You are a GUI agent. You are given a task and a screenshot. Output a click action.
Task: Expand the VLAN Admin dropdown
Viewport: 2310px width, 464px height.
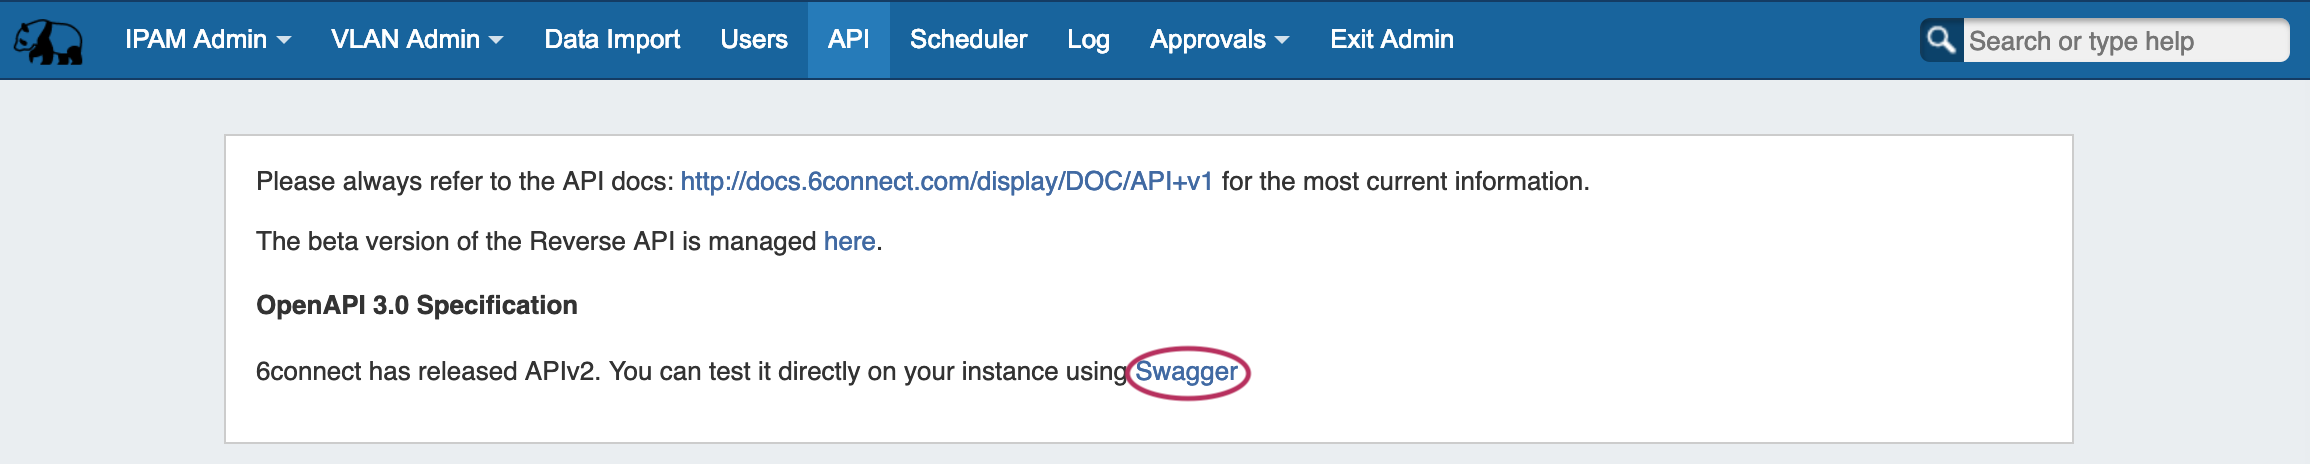405,40
